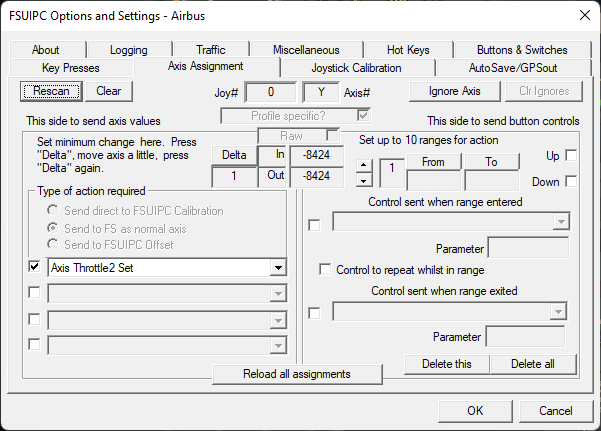Select the Axis Assignment tab
Viewport: 601px width, 431px height.
point(206,66)
